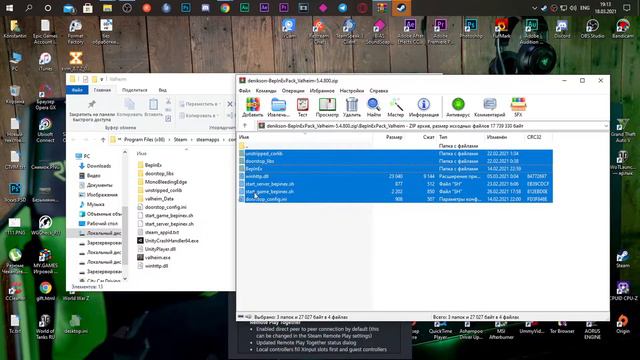Switch to Поделиться tab in Explorer ribbon
Viewport: 640px width, 360px height.
135,90
